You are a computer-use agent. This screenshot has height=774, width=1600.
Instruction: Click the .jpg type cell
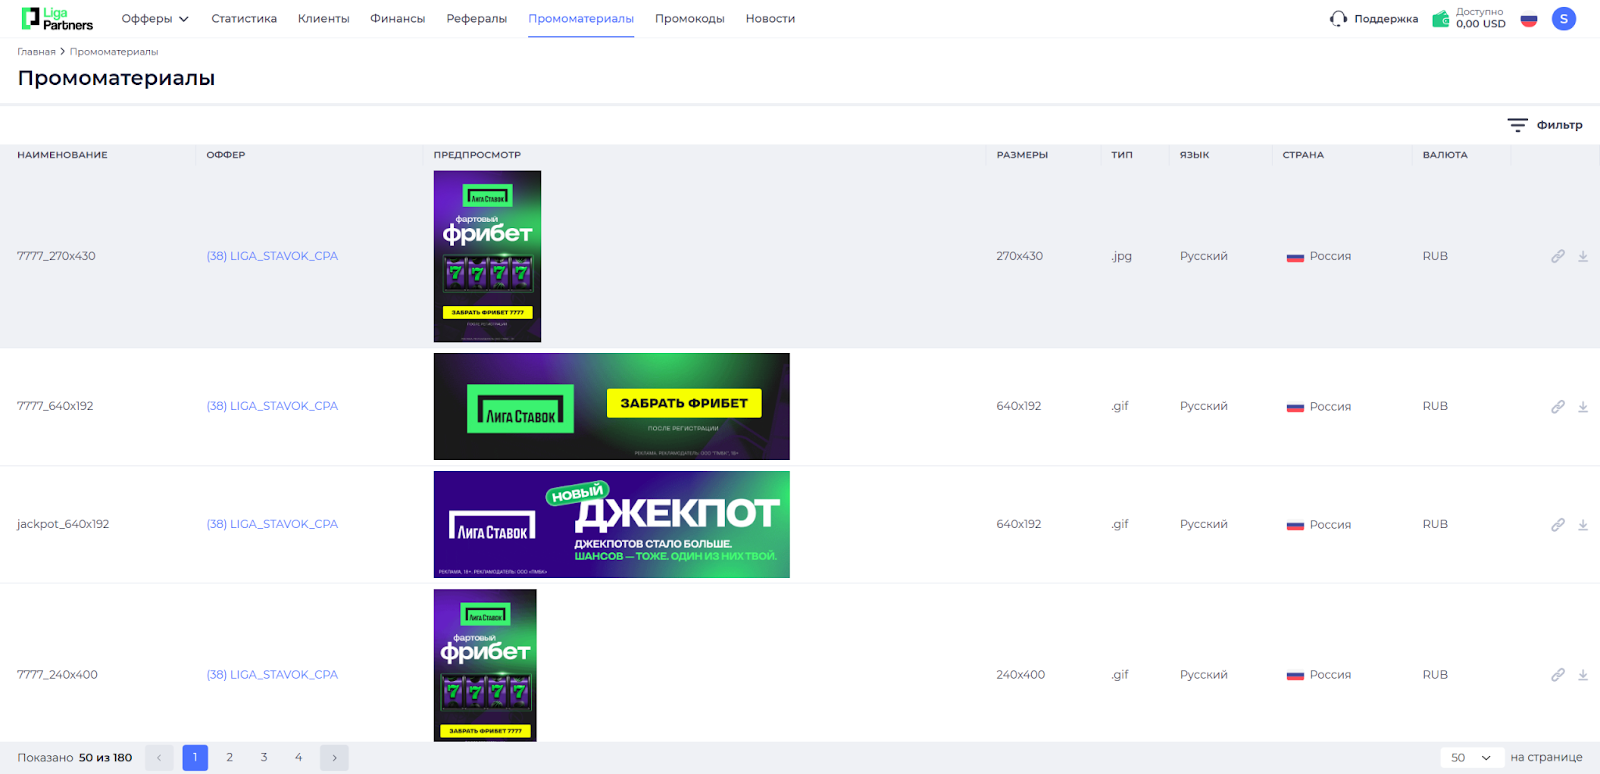(1122, 256)
